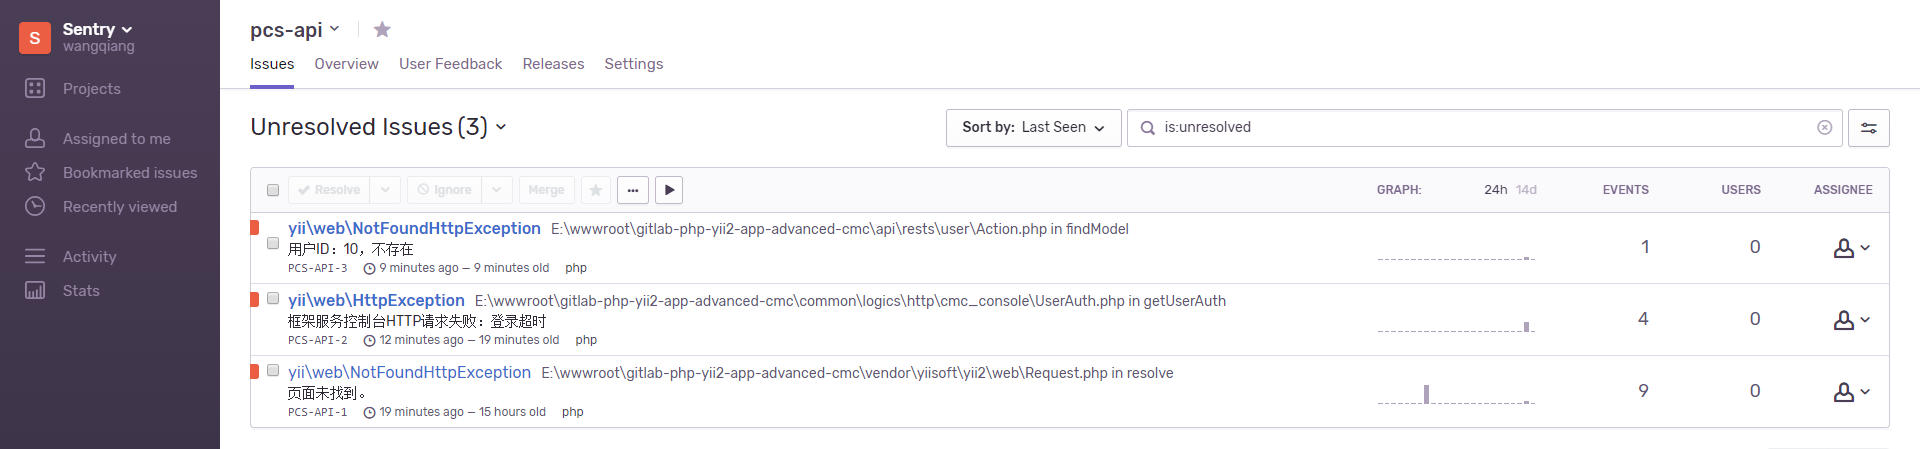Go to the User Feedback tab

(450, 64)
